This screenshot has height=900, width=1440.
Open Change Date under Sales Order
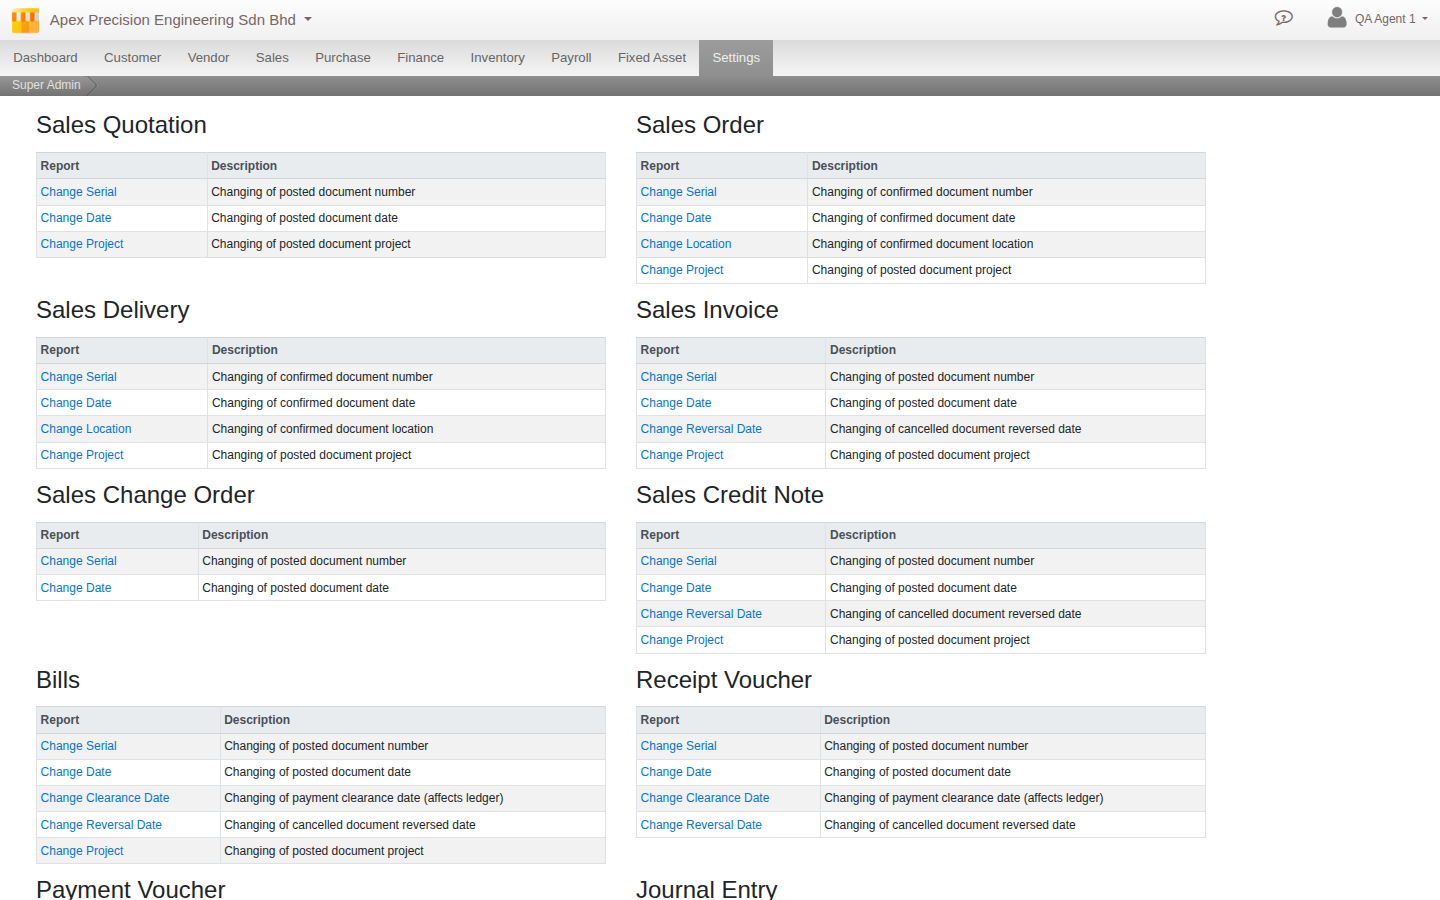[x=676, y=218]
